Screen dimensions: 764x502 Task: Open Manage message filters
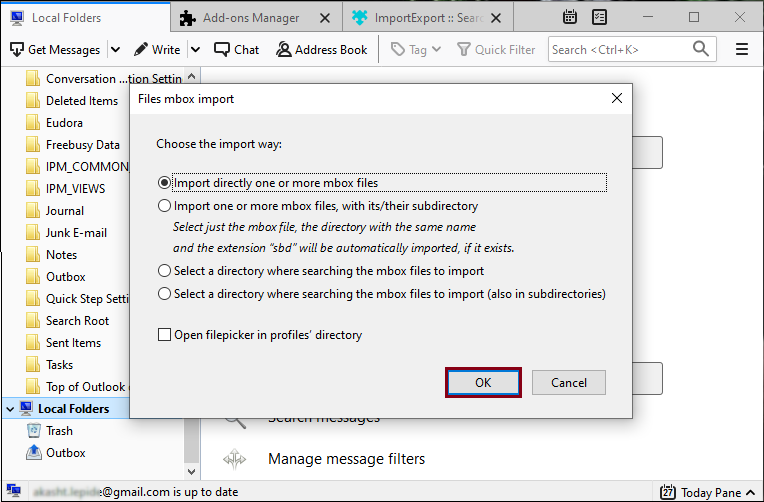pos(346,459)
